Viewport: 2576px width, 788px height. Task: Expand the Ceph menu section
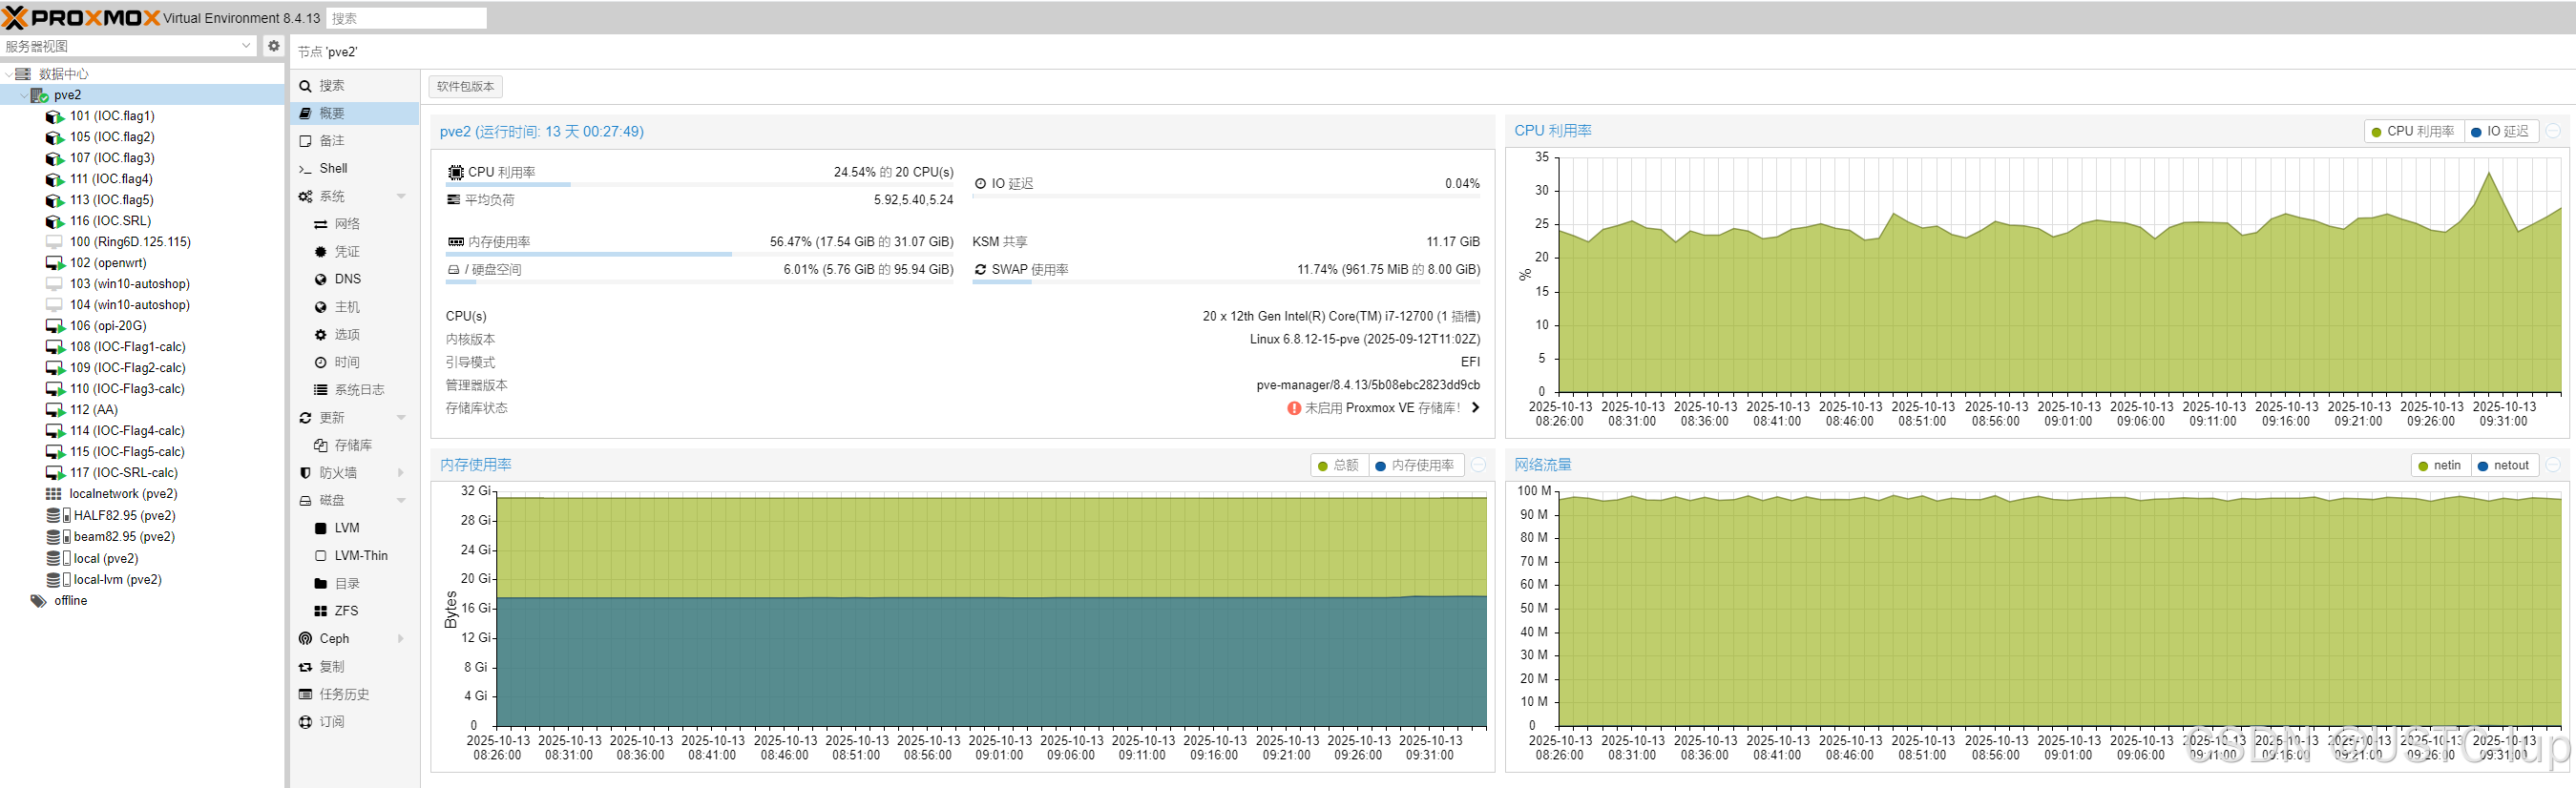401,639
